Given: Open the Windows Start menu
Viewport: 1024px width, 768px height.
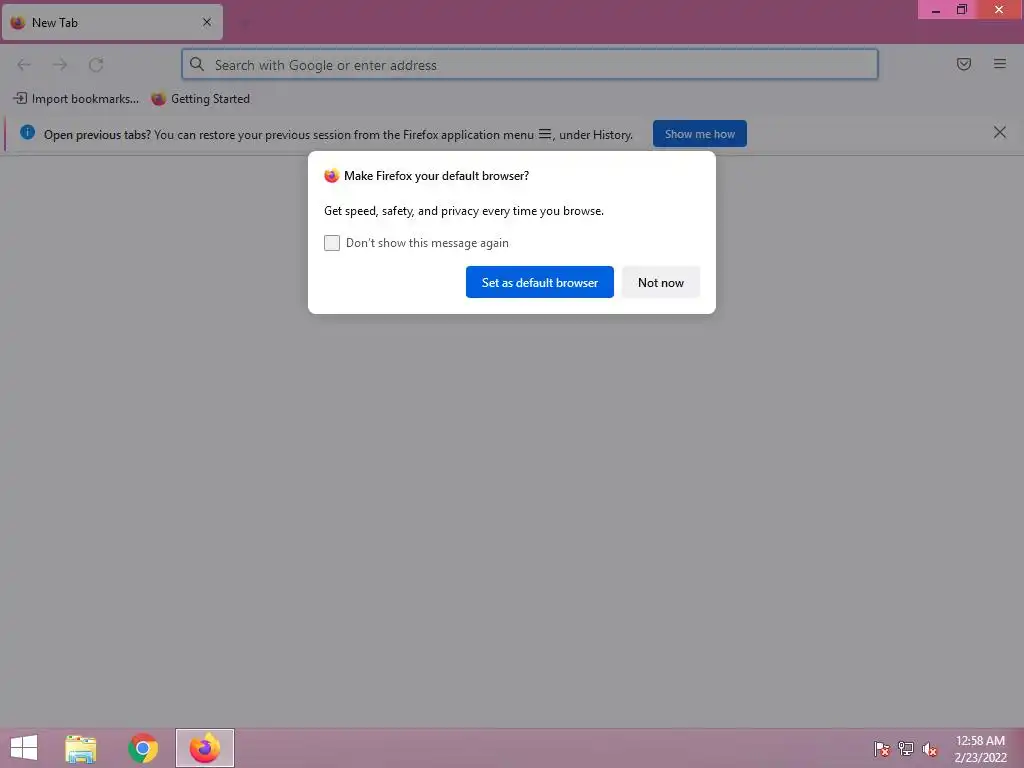Looking at the screenshot, I should coord(24,748).
